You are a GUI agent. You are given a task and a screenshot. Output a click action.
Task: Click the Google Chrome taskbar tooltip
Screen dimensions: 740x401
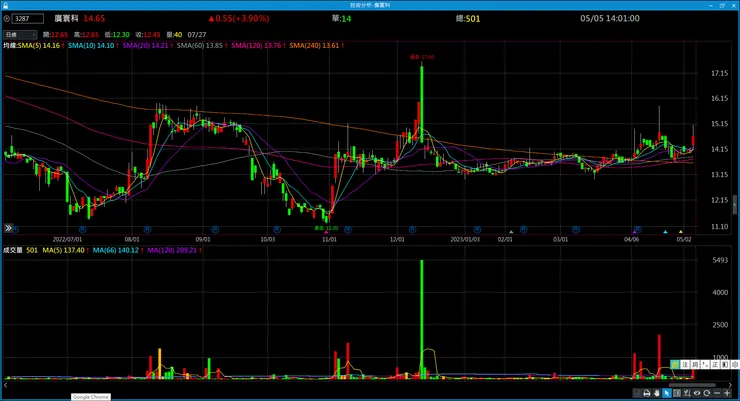[x=91, y=397]
